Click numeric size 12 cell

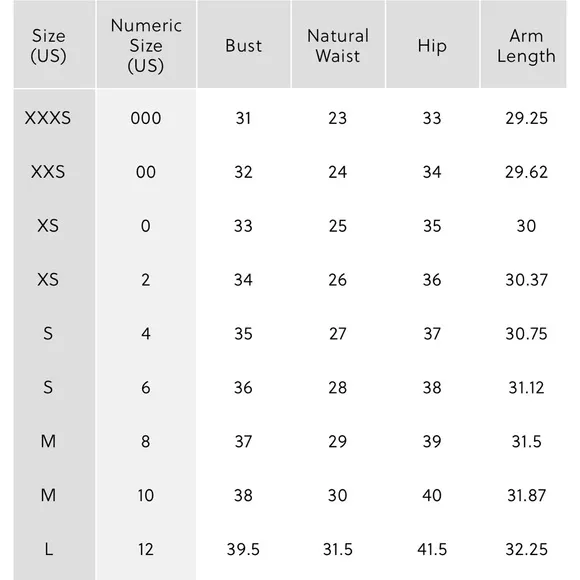(146, 549)
